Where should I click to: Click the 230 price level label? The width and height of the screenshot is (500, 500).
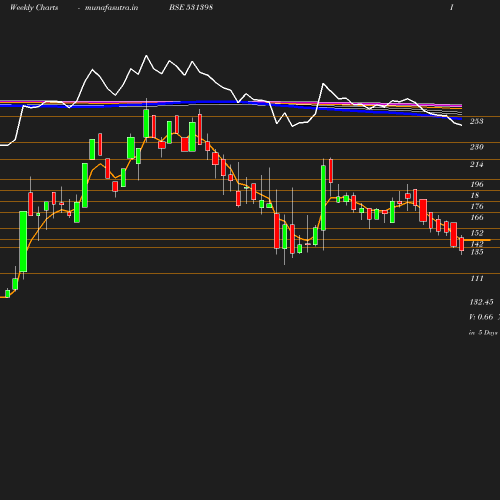[476, 147]
